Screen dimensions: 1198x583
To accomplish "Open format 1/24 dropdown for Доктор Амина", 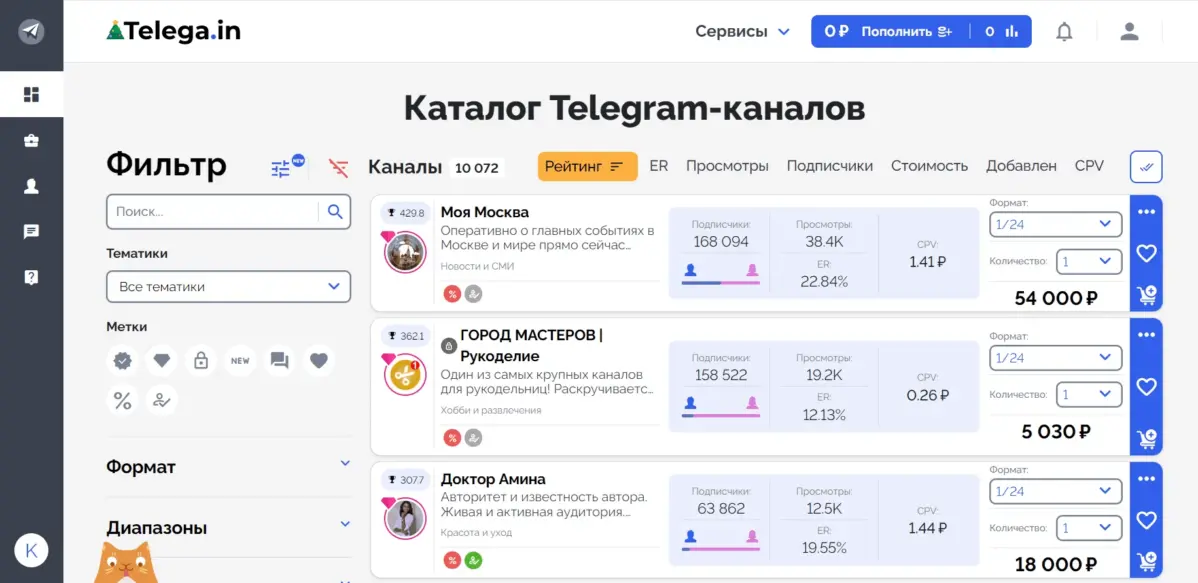I will pos(1055,491).
